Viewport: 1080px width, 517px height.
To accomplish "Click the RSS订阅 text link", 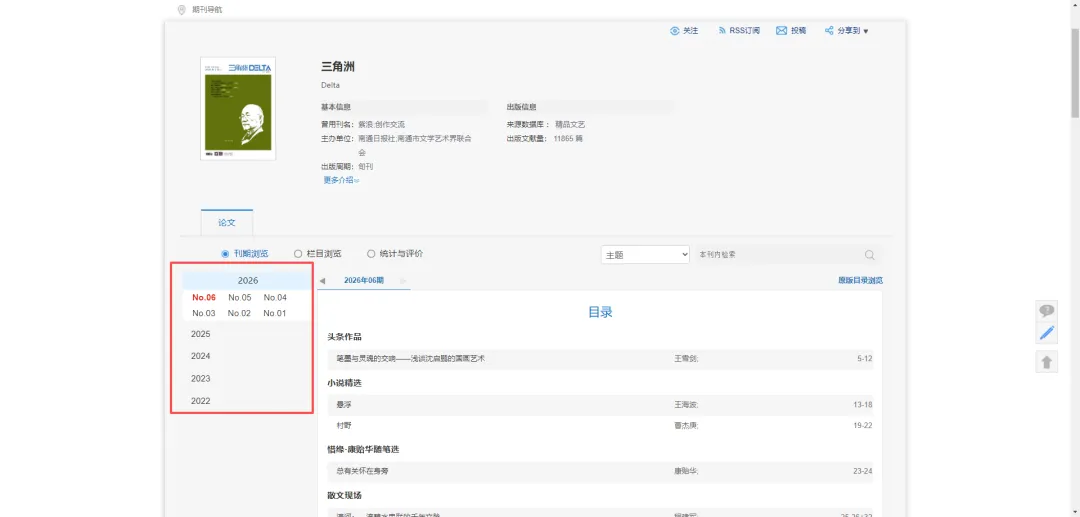I will pyautogui.click(x=745, y=31).
